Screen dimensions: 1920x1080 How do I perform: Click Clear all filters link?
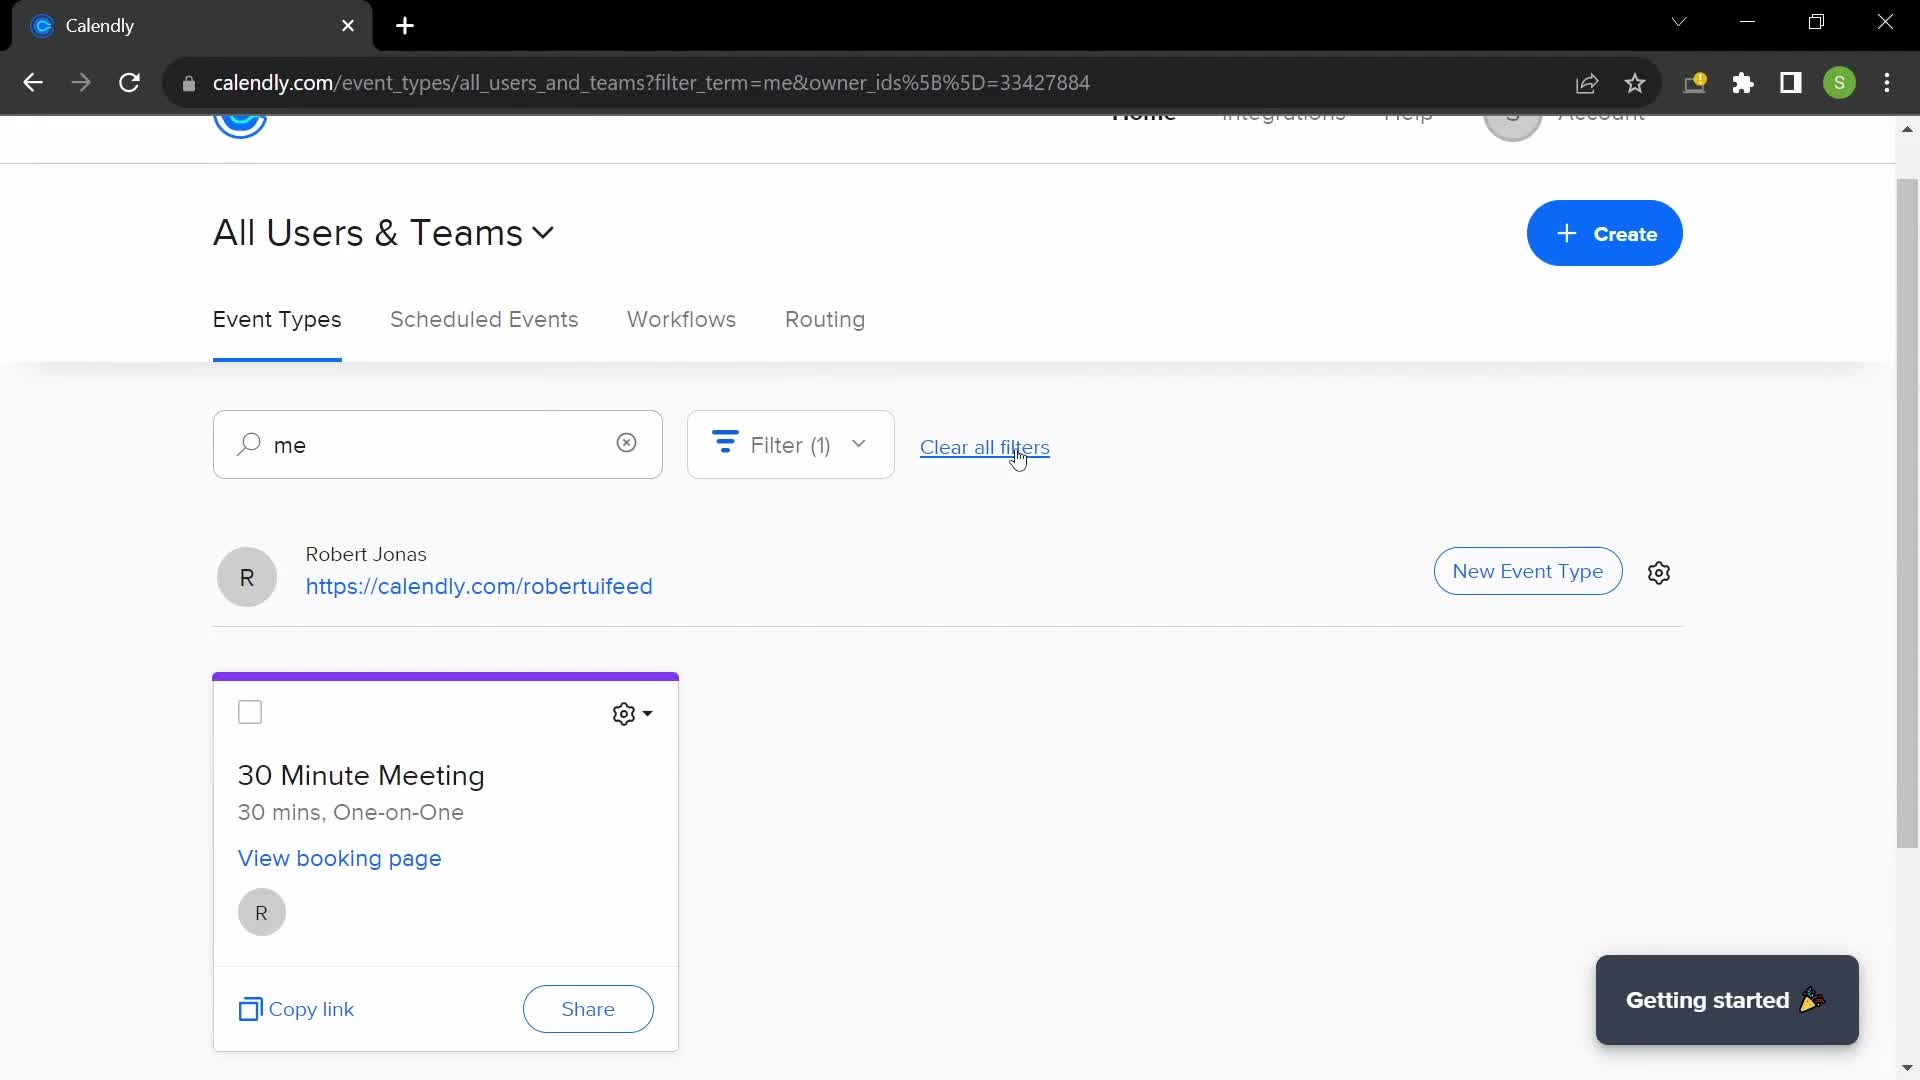pyautogui.click(x=984, y=447)
